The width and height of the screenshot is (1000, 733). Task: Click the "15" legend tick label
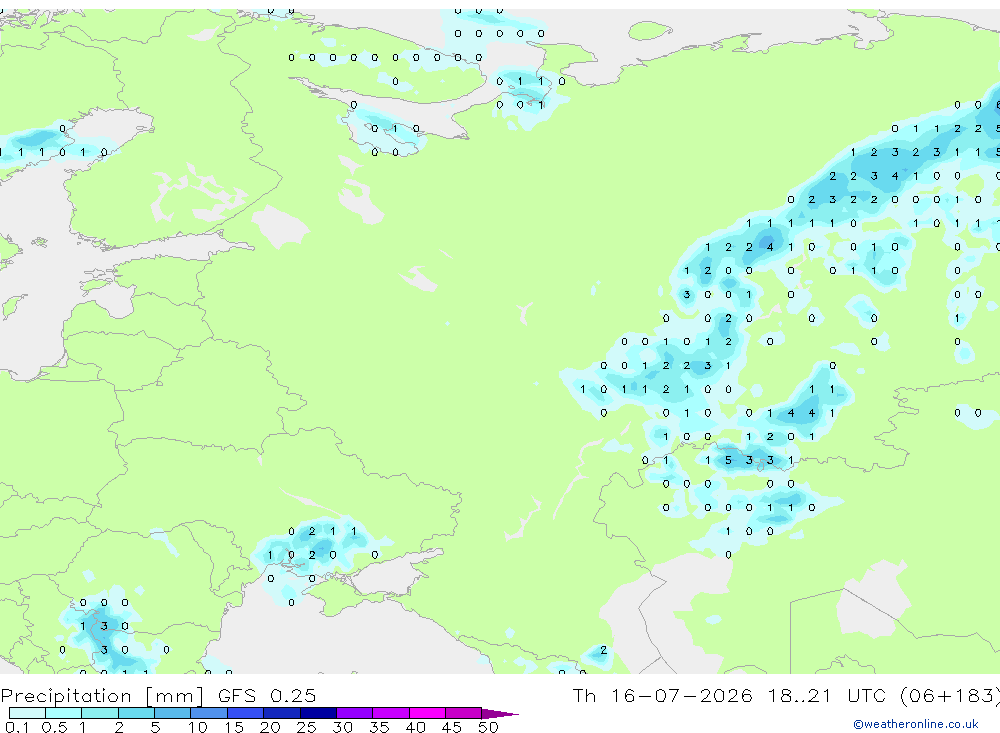point(233,727)
